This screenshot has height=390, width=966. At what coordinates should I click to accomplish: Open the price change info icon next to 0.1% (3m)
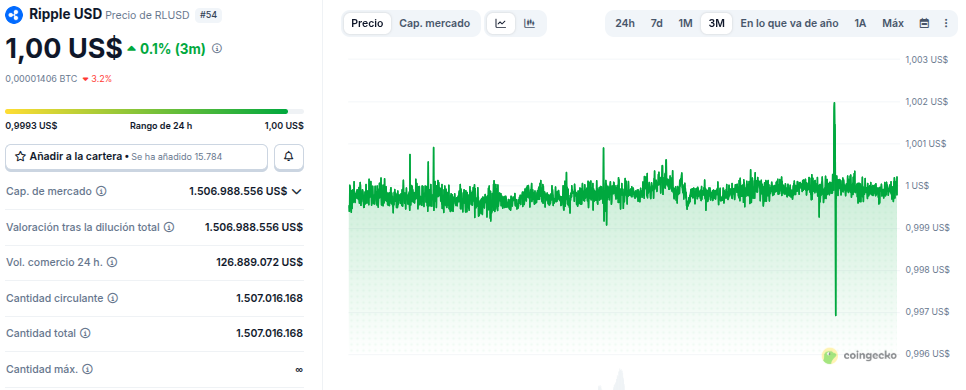click(217, 48)
